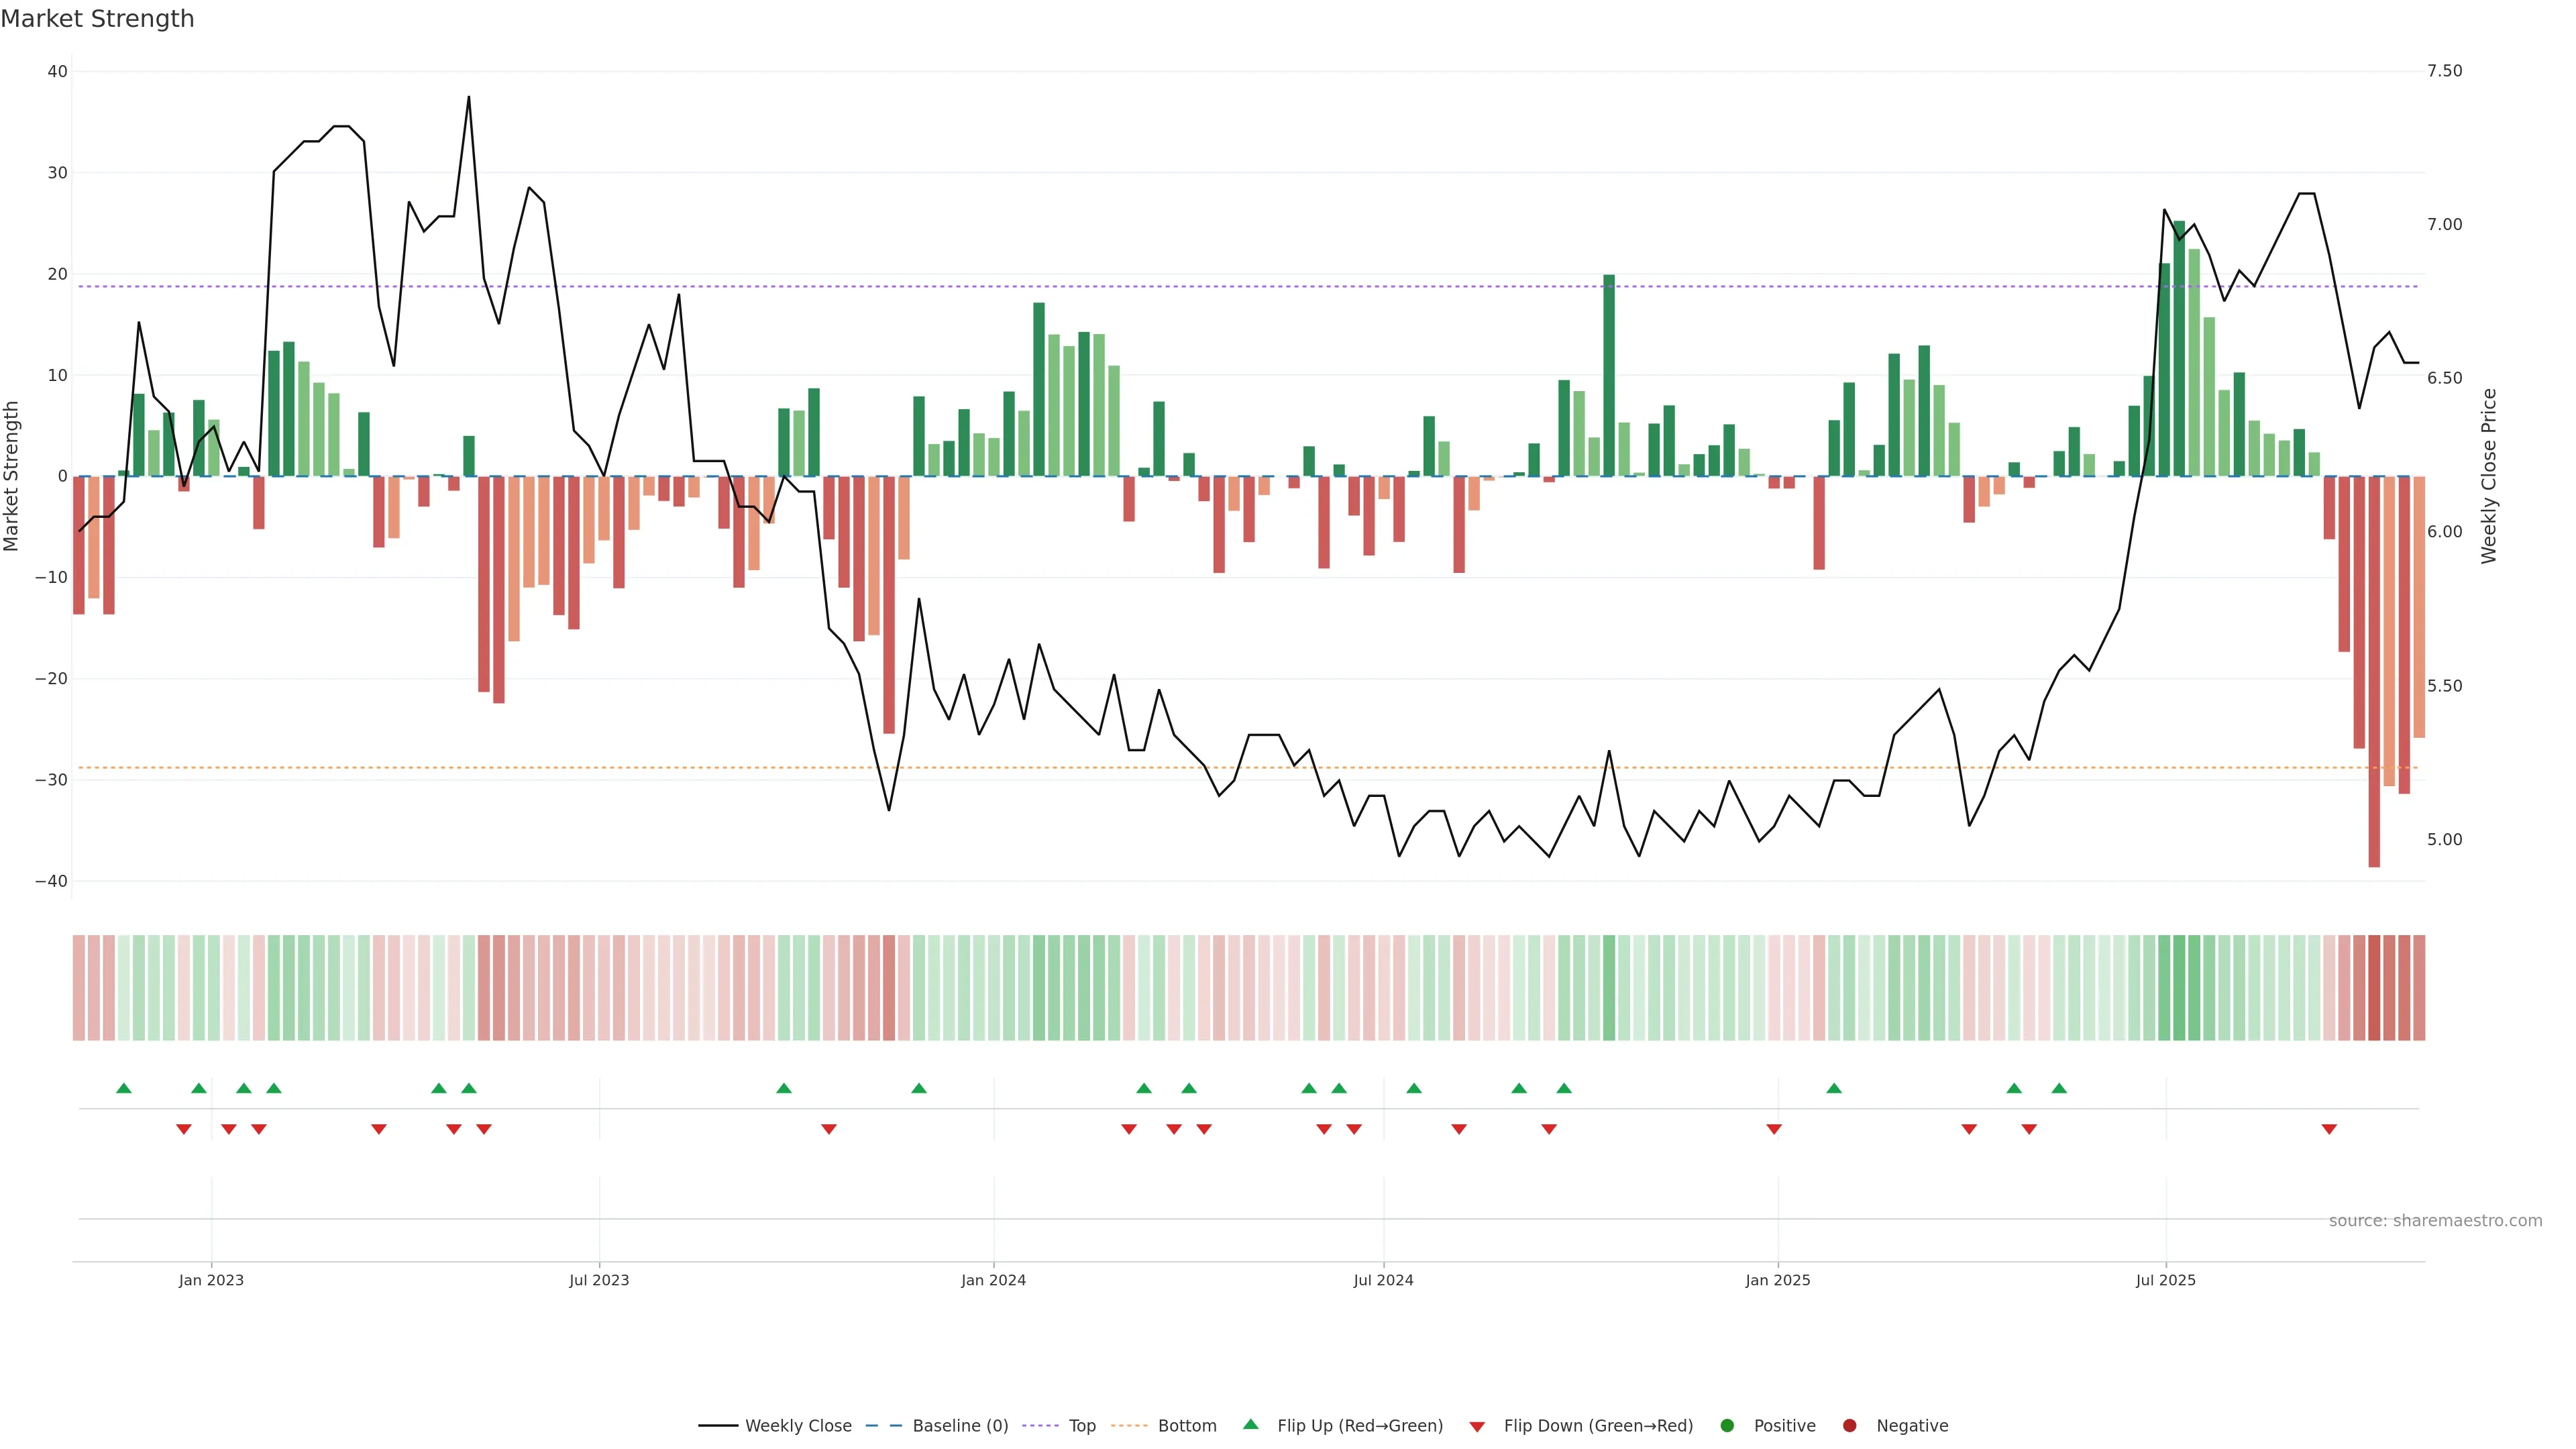This screenshot has width=2576, height=1449.
Task: Click the Jul 2024 x-axis label
Action: pyautogui.click(x=1383, y=1280)
